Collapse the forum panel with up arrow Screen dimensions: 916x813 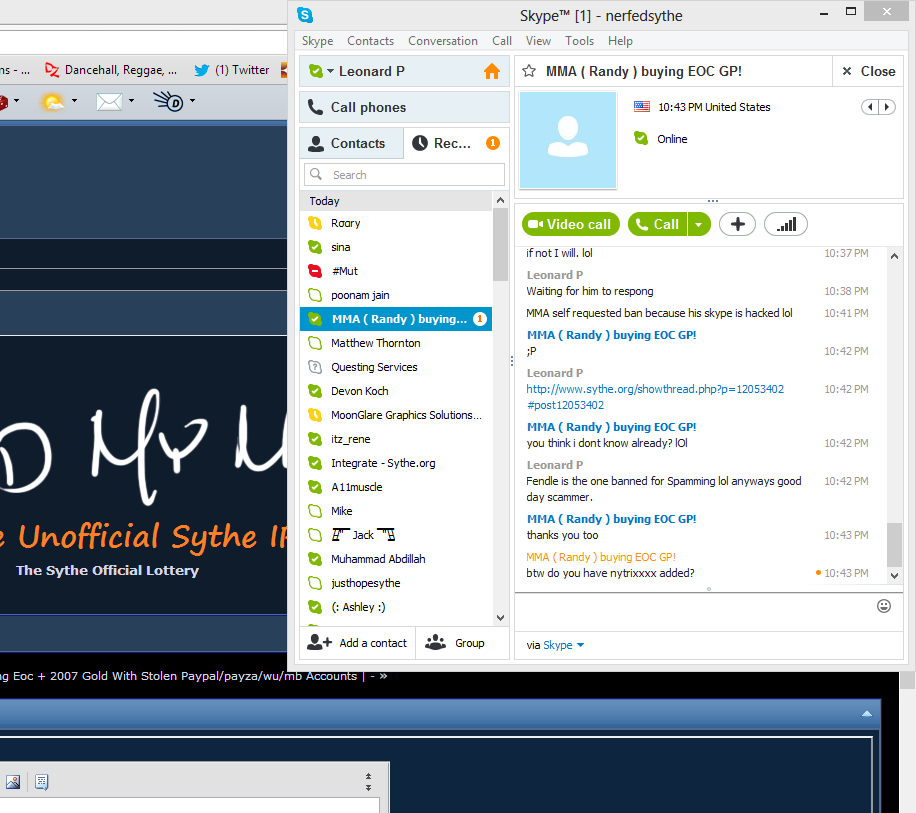[x=867, y=714]
